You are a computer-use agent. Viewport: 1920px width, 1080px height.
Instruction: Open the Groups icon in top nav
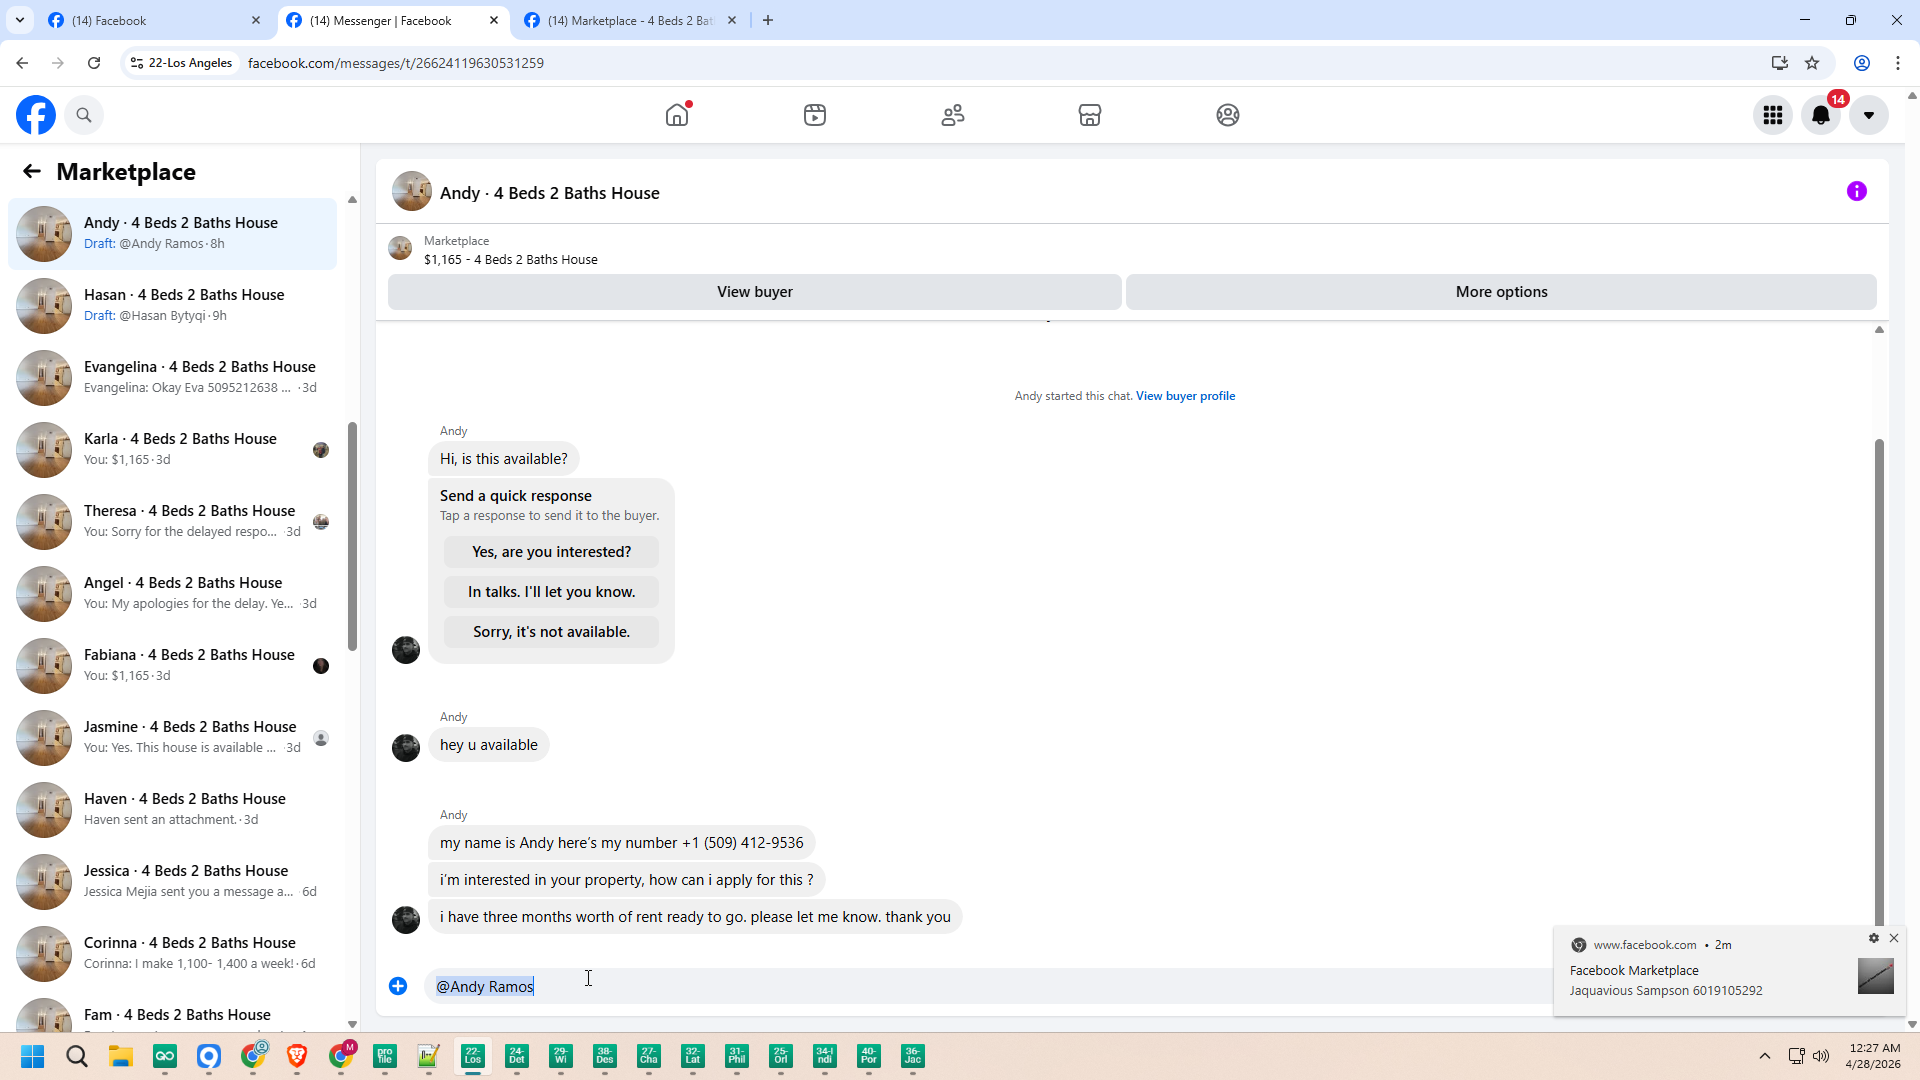click(x=1228, y=115)
